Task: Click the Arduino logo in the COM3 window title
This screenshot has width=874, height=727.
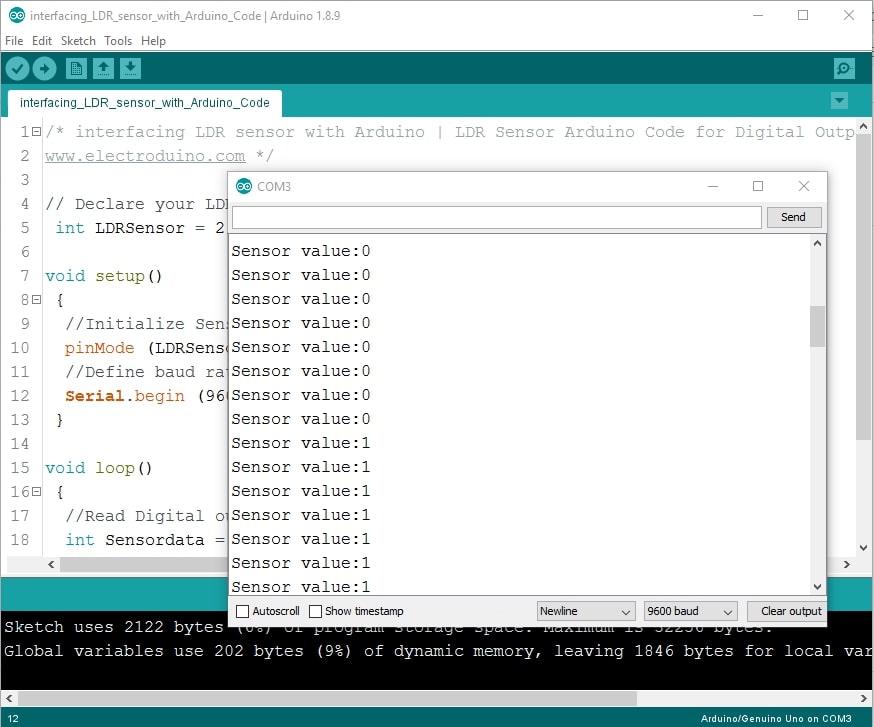Action: tap(244, 186)
